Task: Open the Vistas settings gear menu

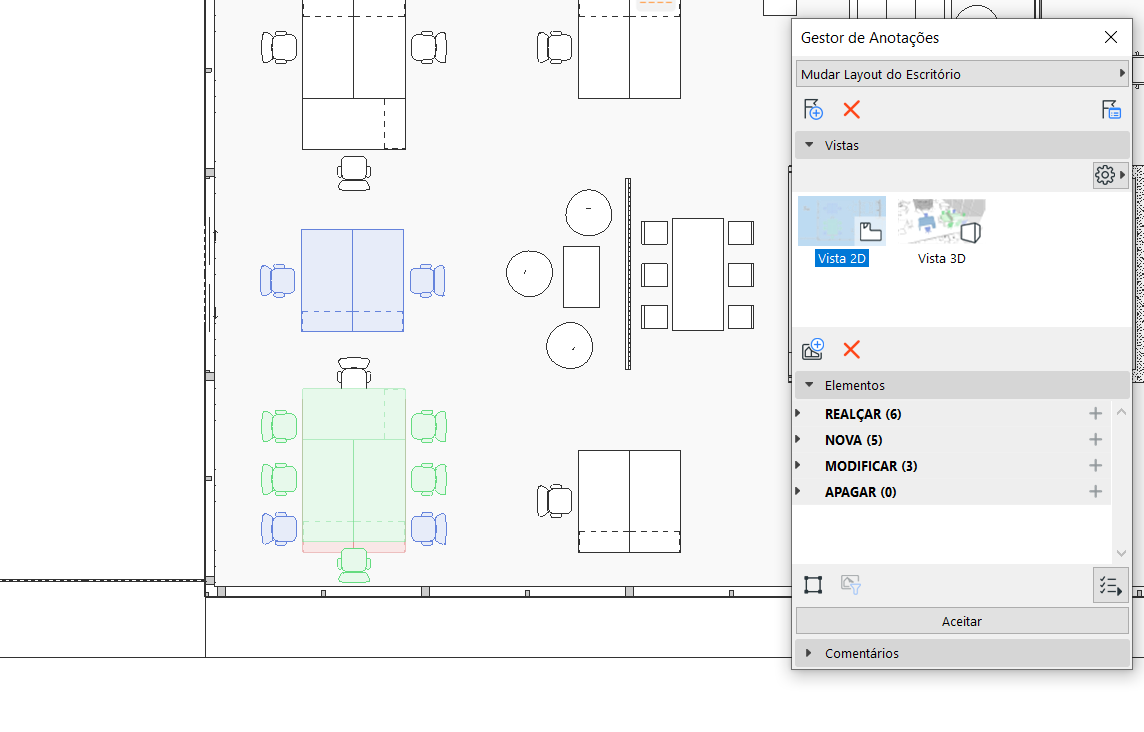Action: (1109, 175)
